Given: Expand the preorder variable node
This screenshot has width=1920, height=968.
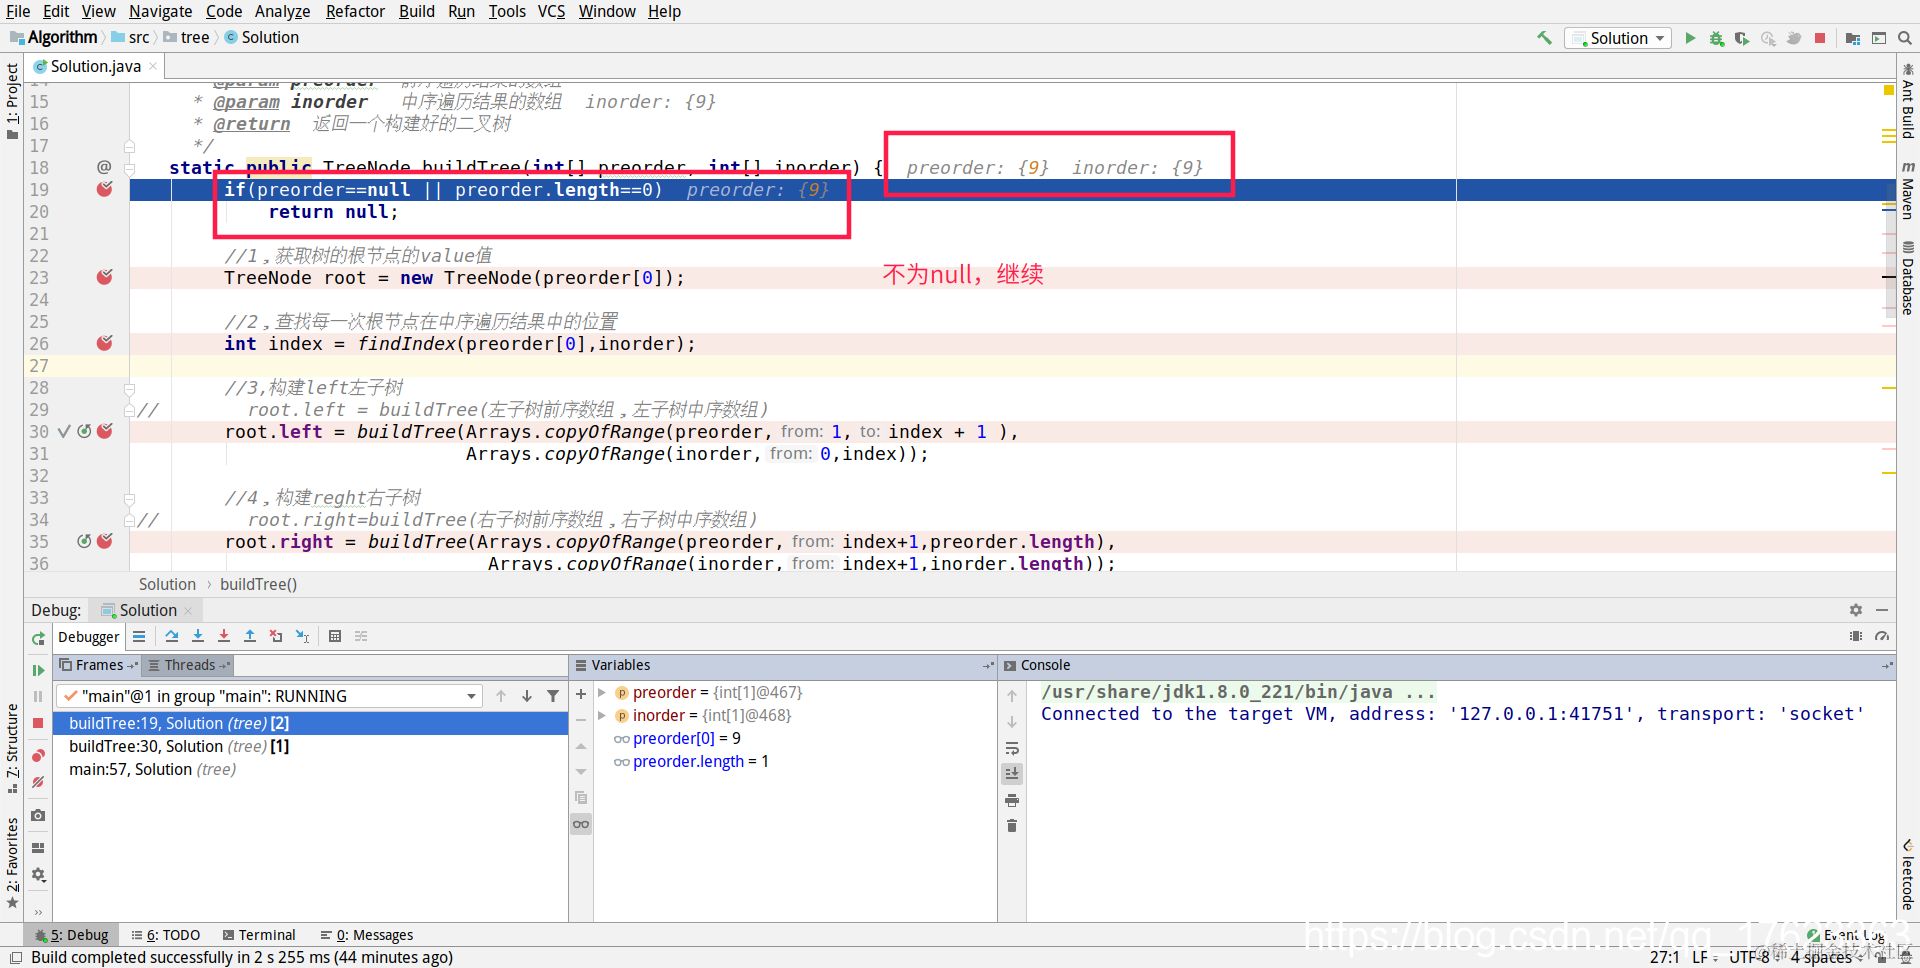Looking at the screenshot, I should click(602, 692).
